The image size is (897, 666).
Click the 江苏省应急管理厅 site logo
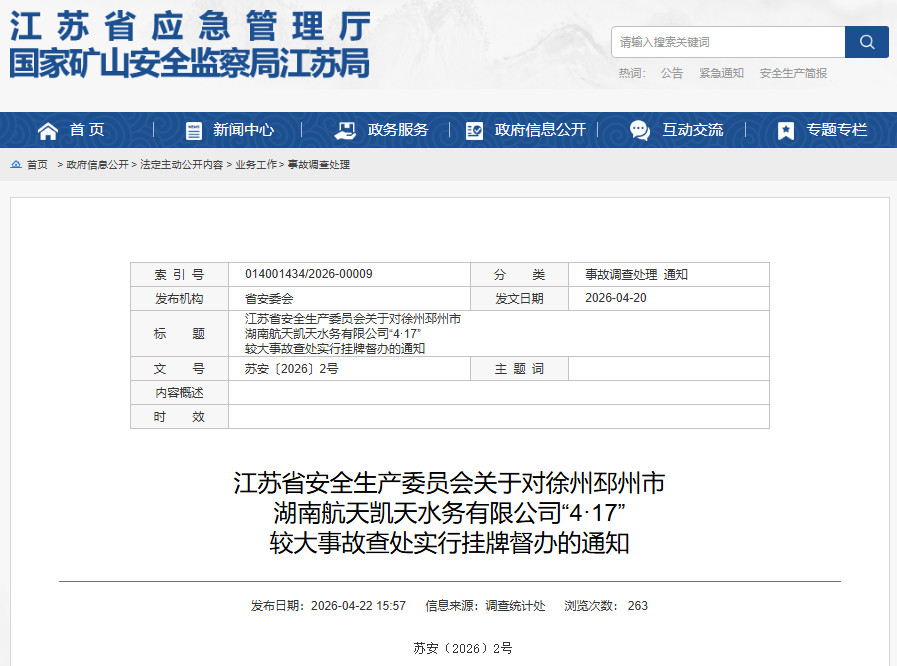pos(190,45)
